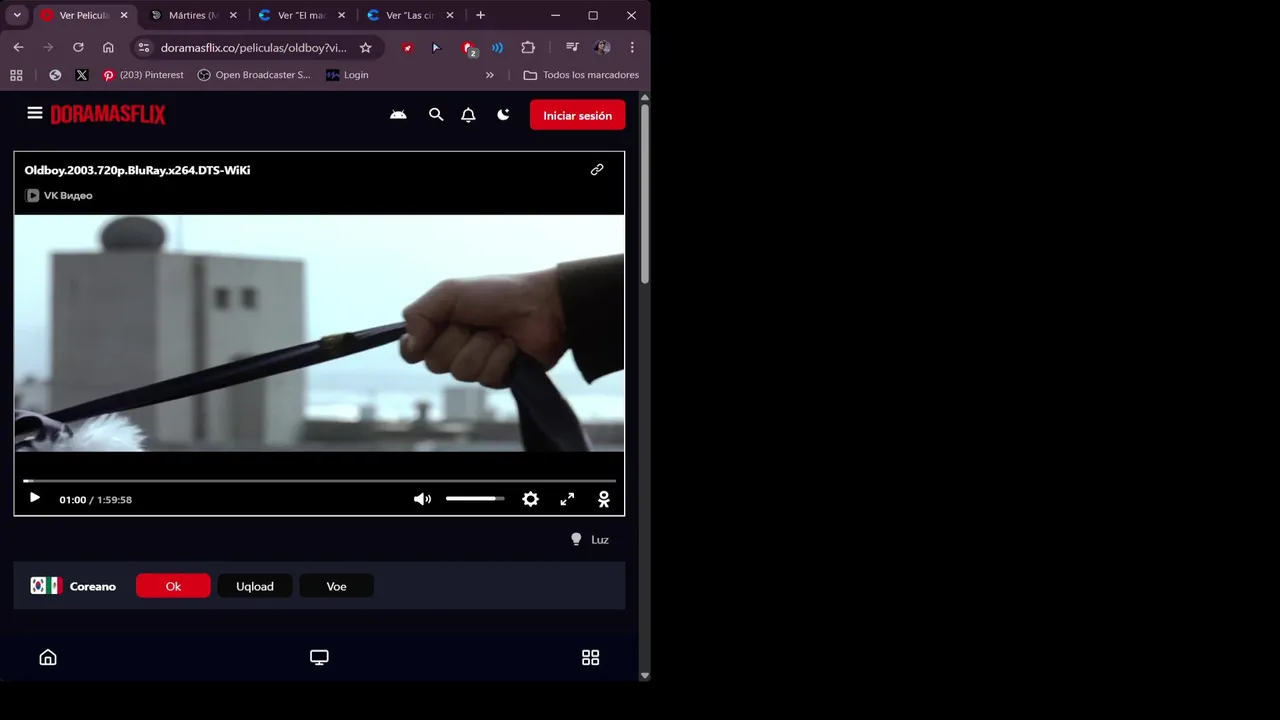Open the globe bookmark

(x=55, y=75)
